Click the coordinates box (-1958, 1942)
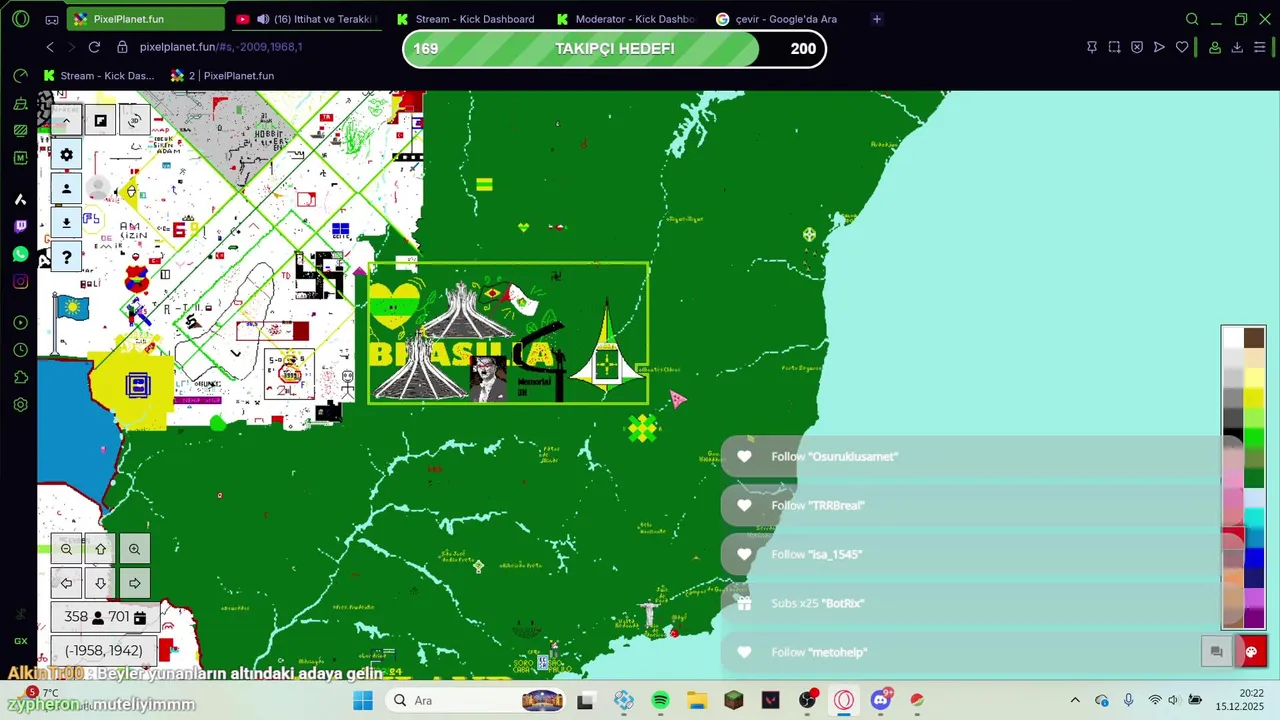Screen dimensions: 1280x720 [x=104, y=650]
